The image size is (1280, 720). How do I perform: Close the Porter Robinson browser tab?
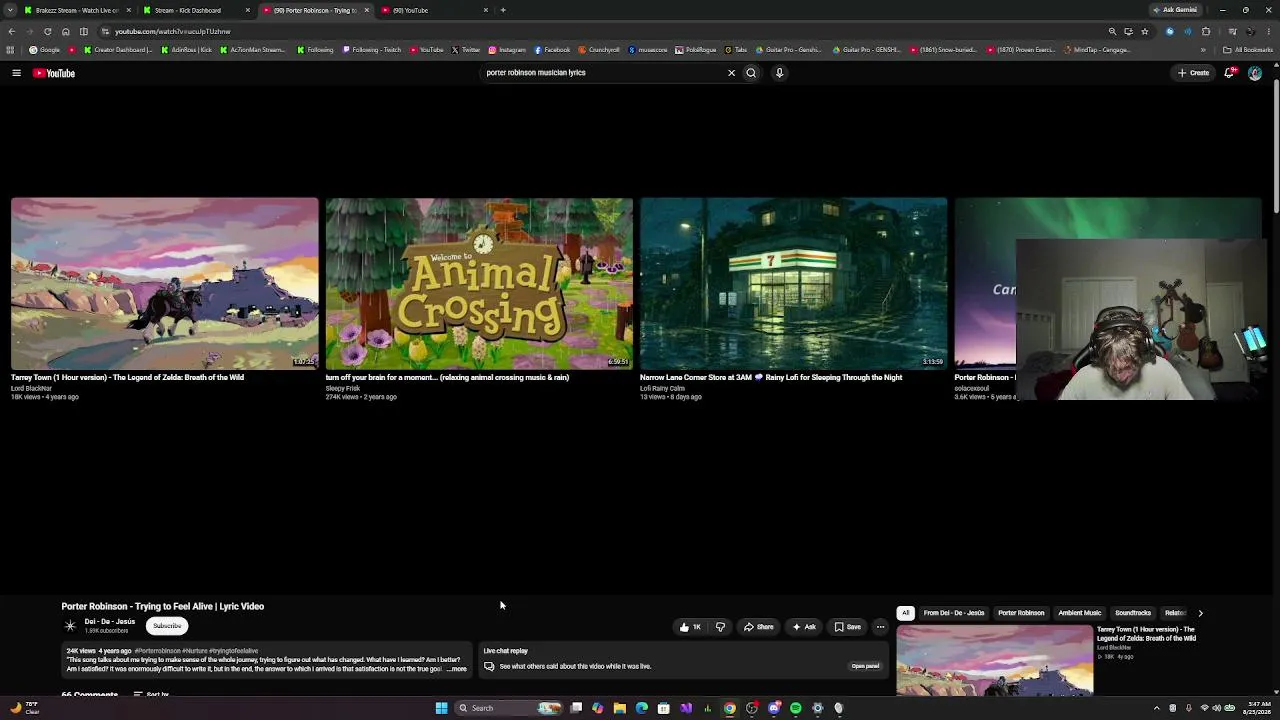pyautogui.click(x=367, y=10)
